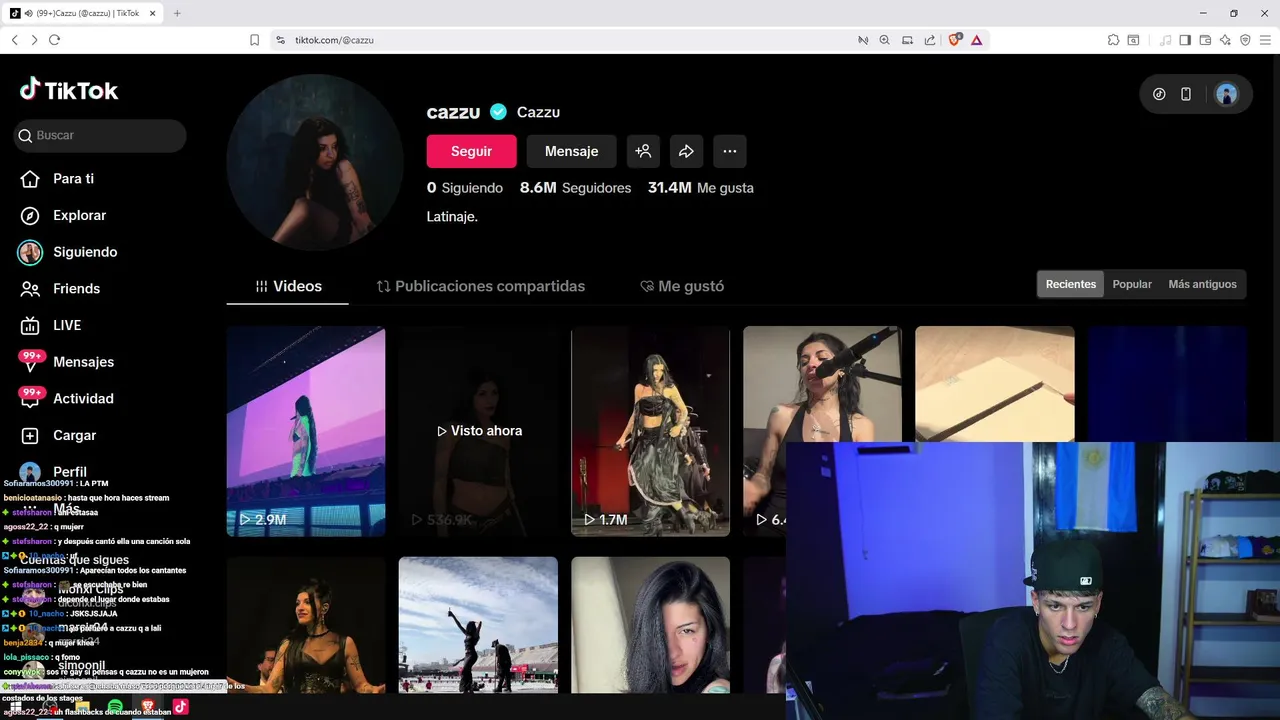This screenshot has width=1280, height=720.
Task: Click 0 Siguiendo count
Action: (x=465, y=188)
